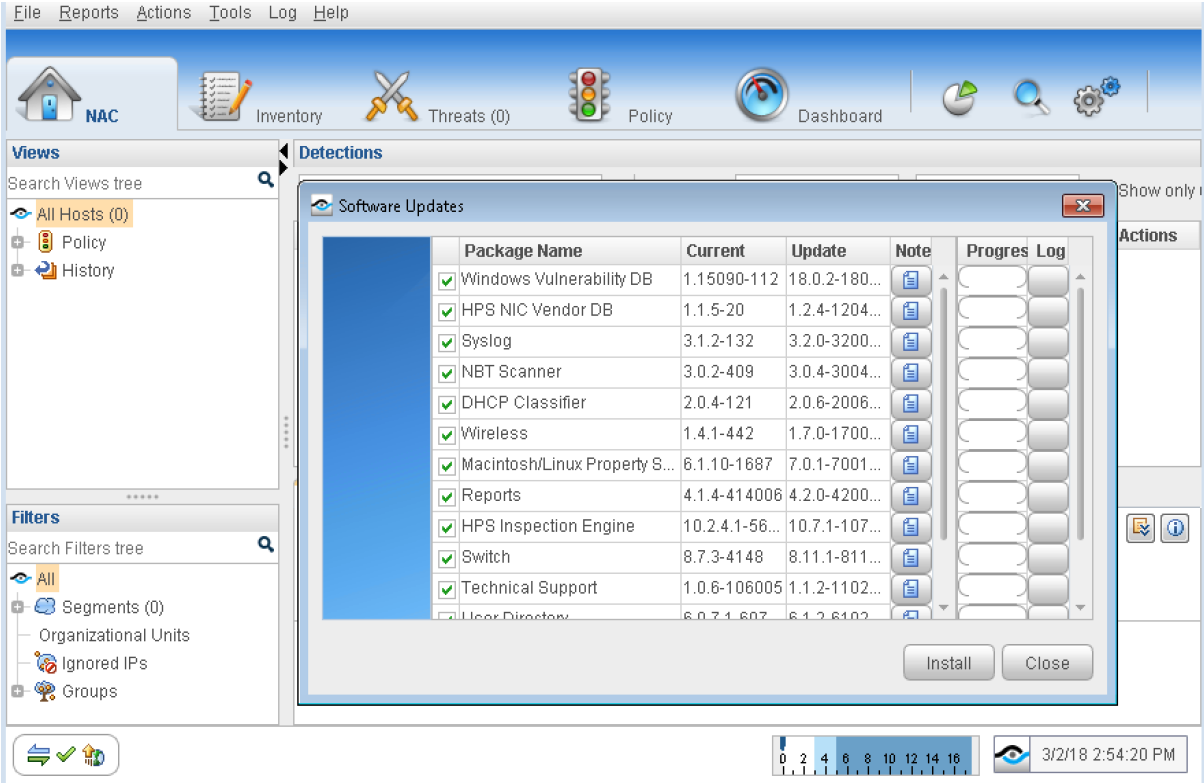Open note for Windows Vulnerability DB
This screenshot has width=1204, height=783.
[x=910, y=280]
